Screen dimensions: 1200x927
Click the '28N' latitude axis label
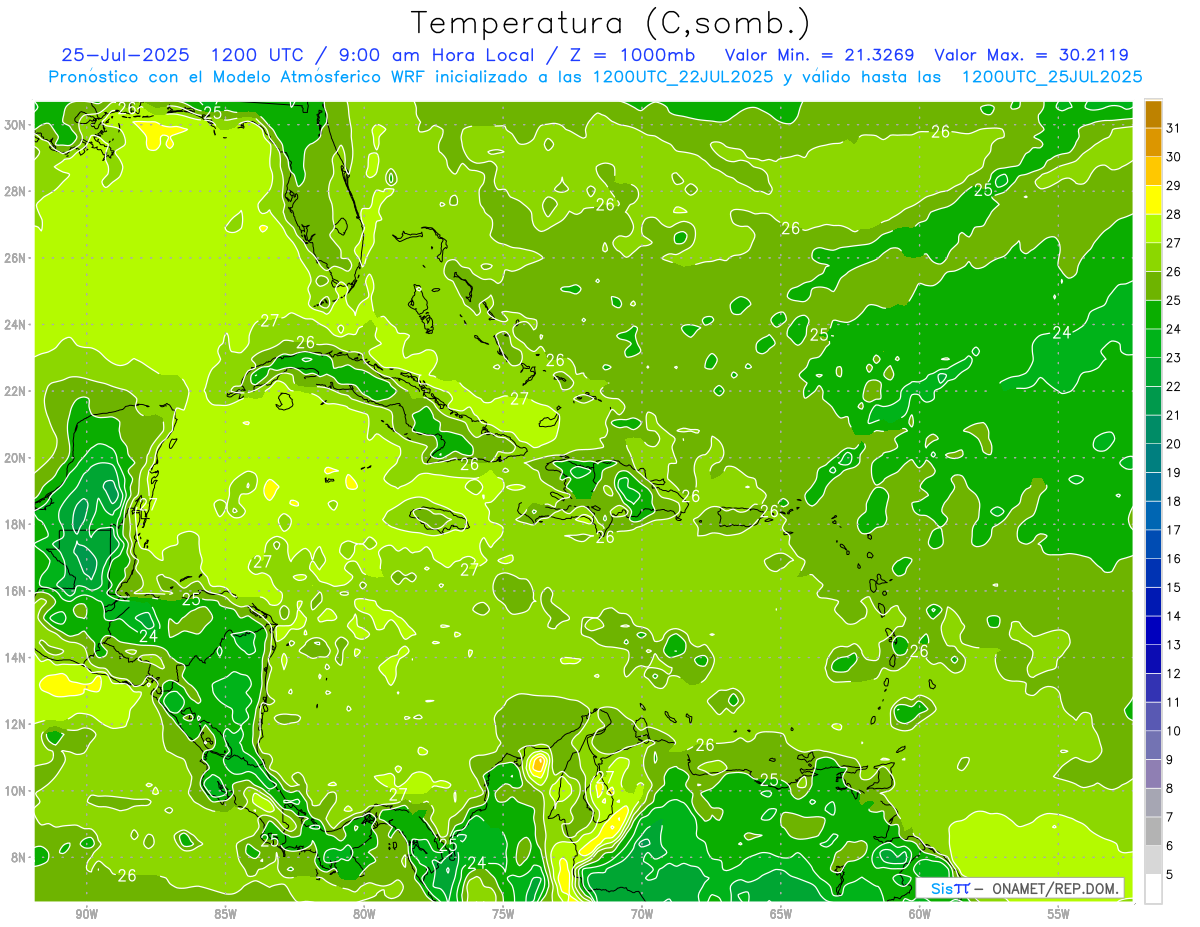[x=16, y=191]
